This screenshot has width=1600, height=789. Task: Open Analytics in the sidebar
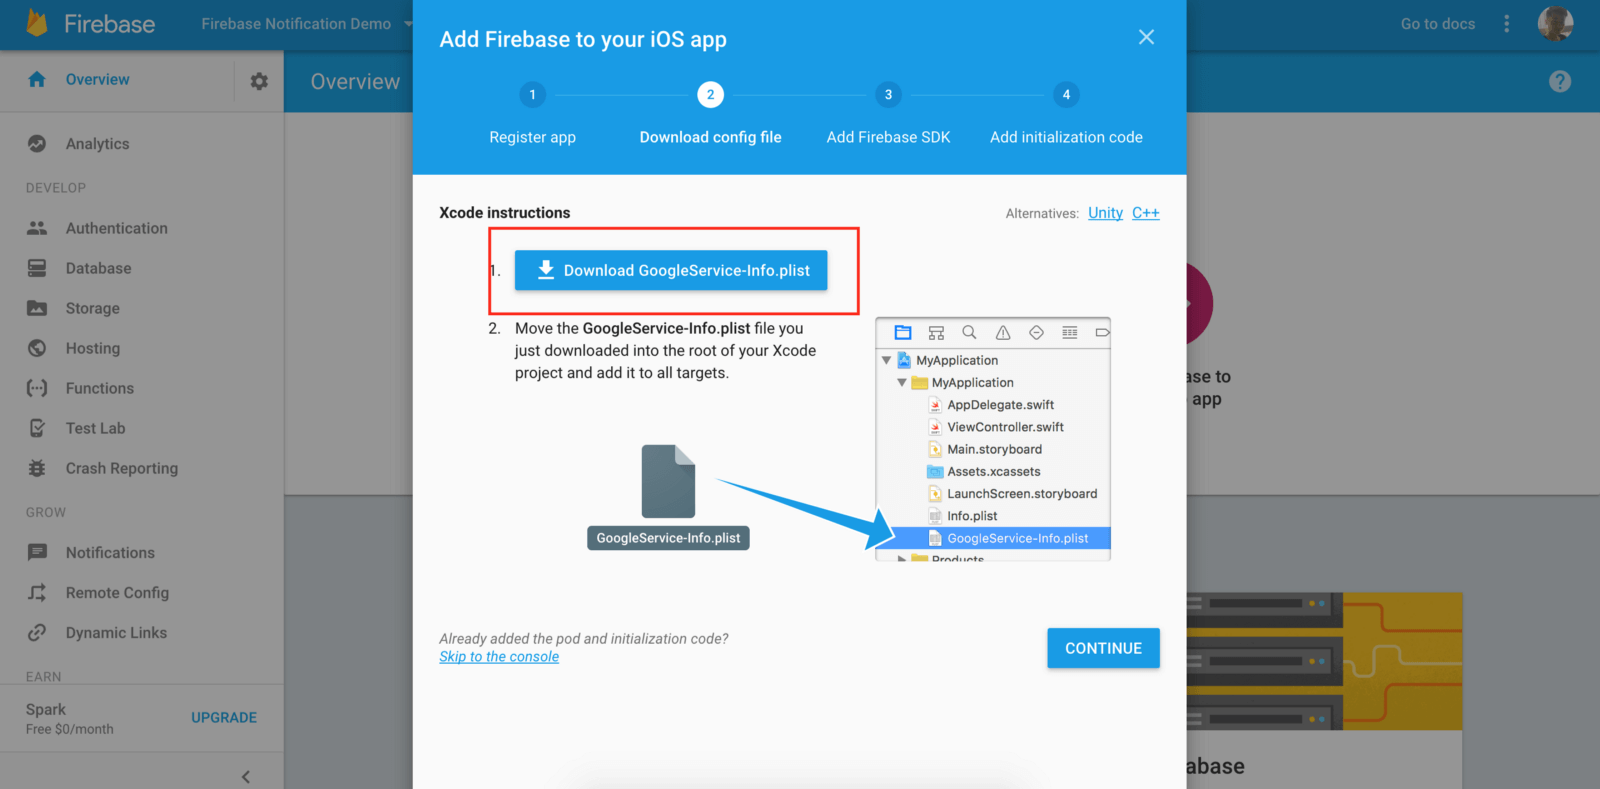[97, 144]
